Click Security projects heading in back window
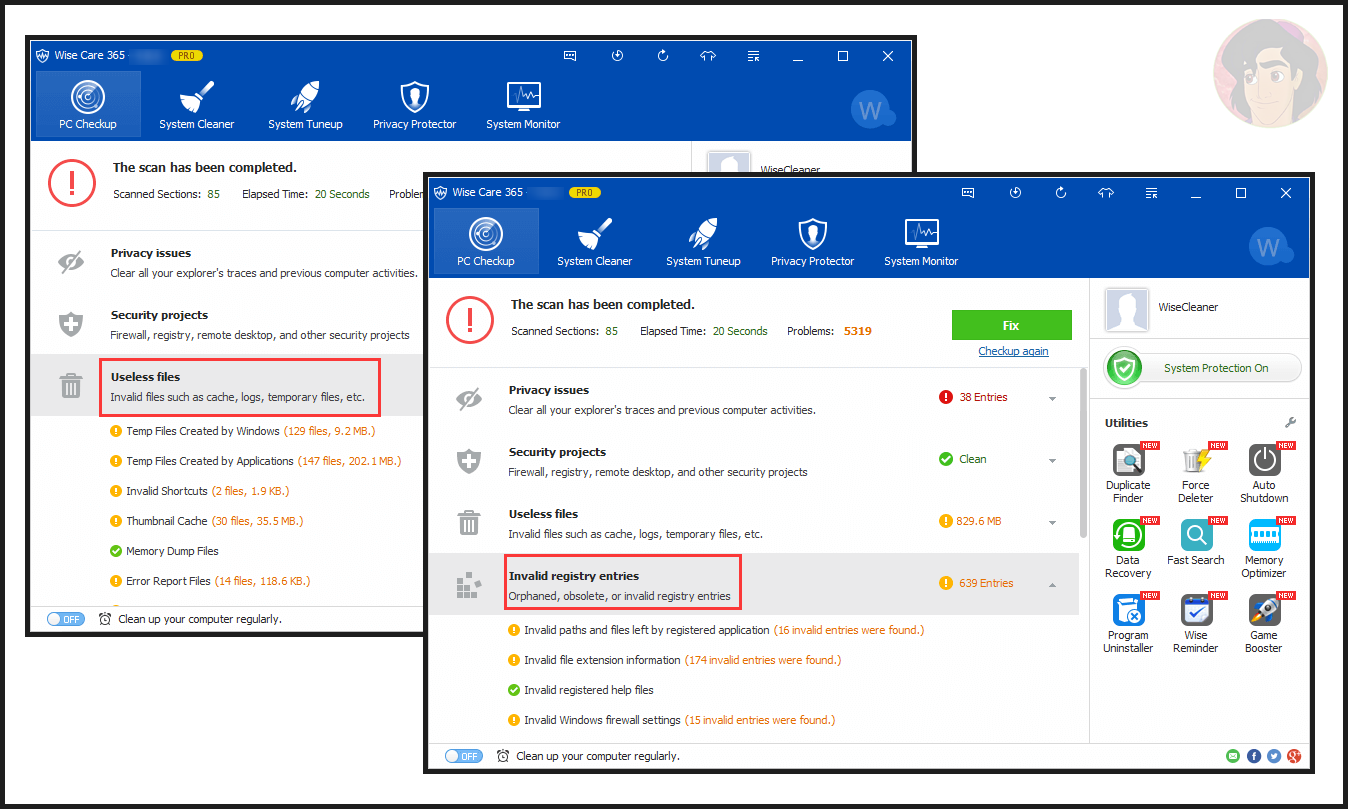 (x=160, y=315)
